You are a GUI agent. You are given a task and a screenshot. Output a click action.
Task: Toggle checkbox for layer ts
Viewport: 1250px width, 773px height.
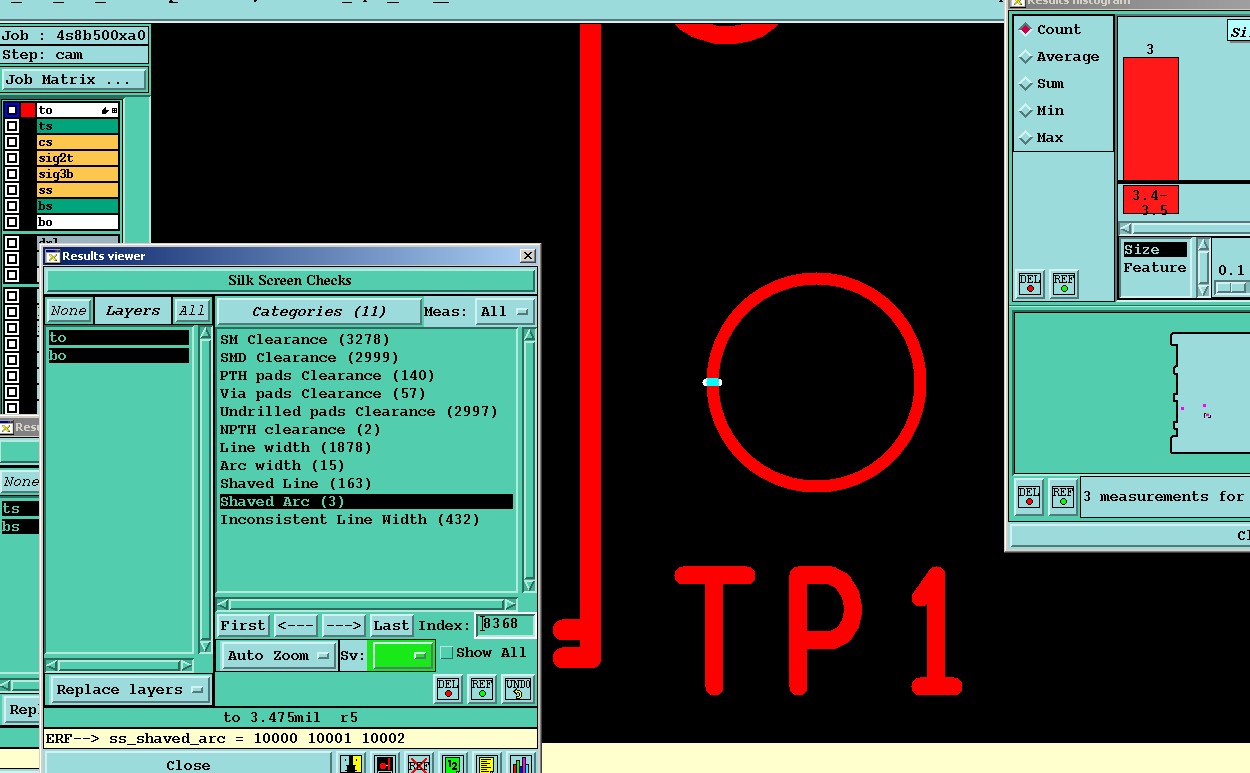pos(12,126)
